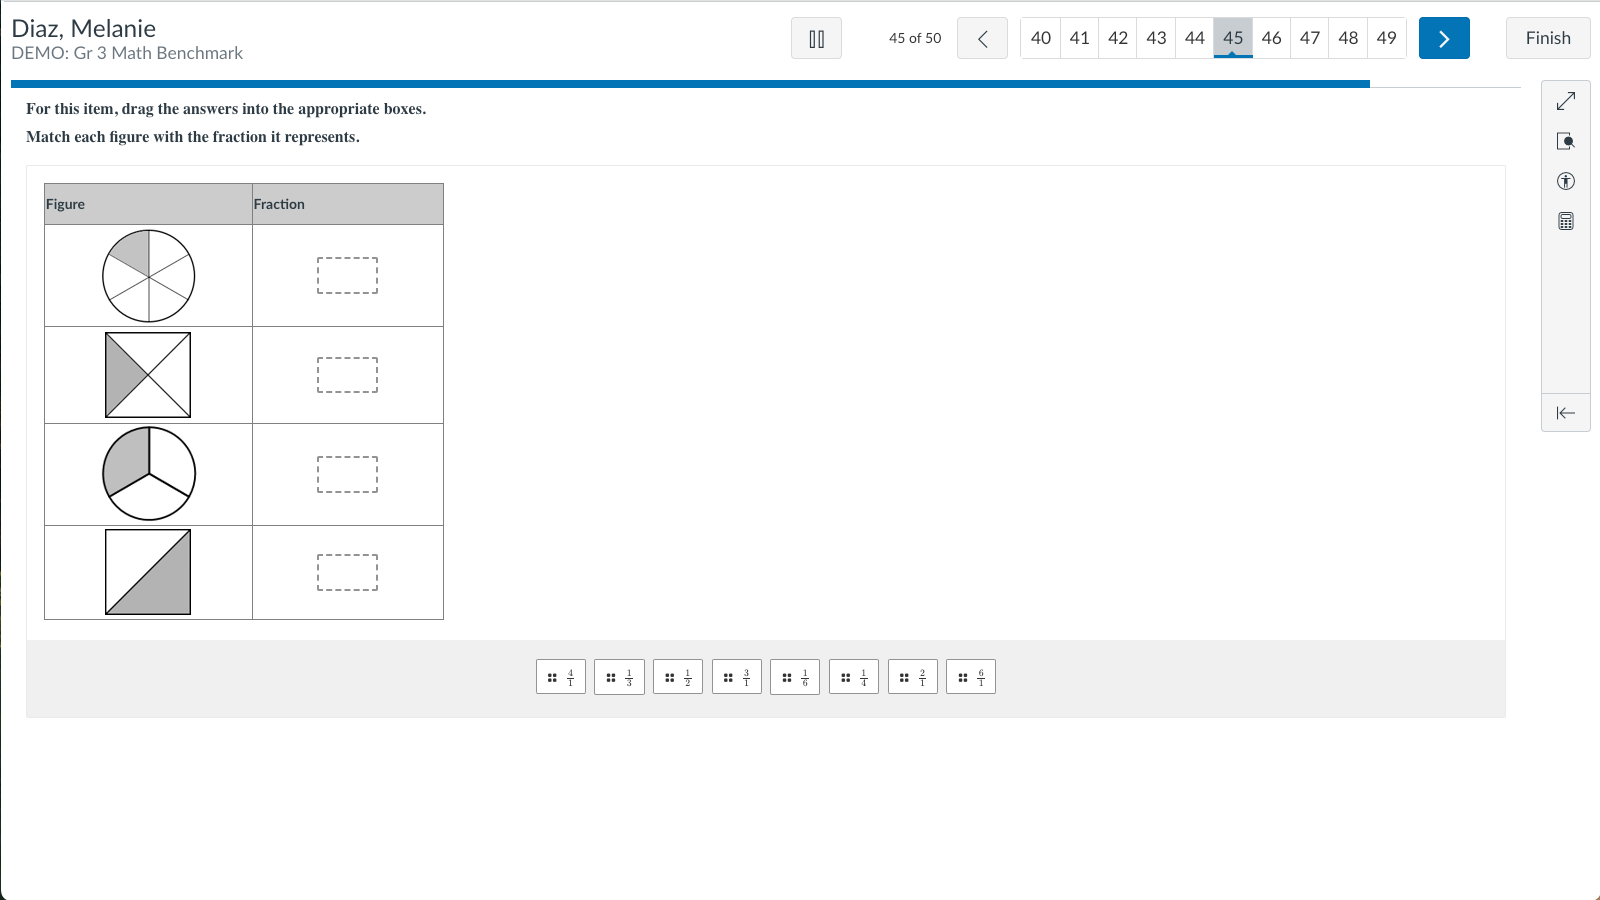Click the answer box beside the three-part circle

click(347, 474)
